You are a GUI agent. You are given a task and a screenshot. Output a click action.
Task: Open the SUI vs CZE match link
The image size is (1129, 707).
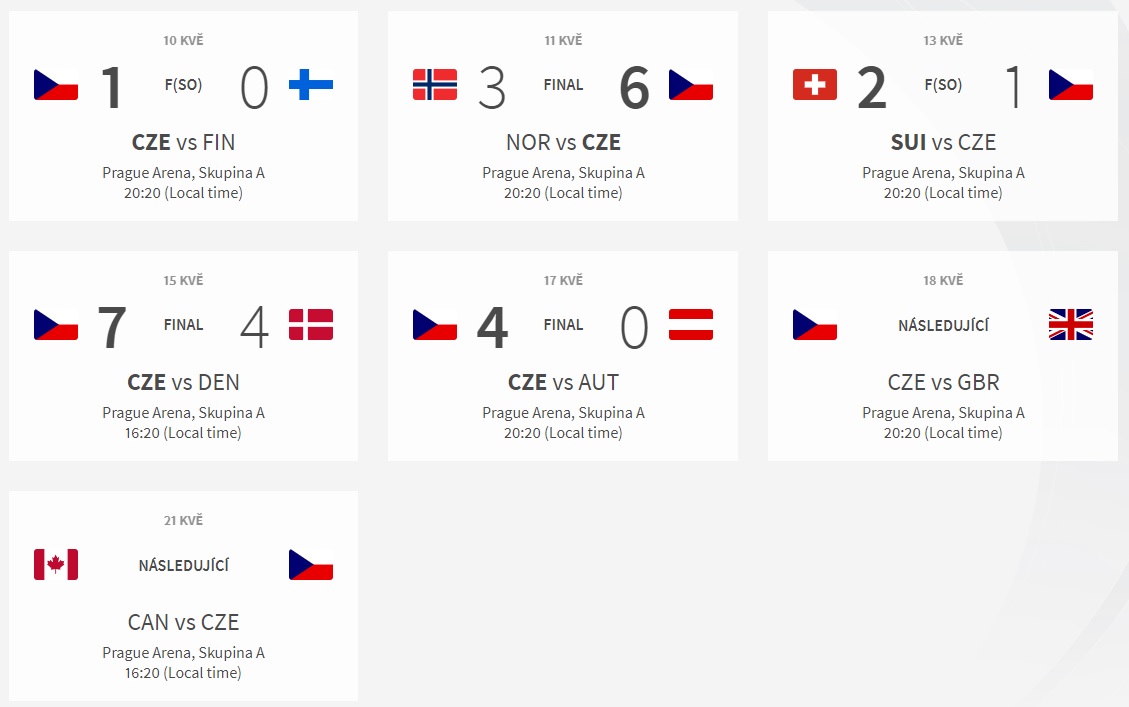(x=943, y=143)
